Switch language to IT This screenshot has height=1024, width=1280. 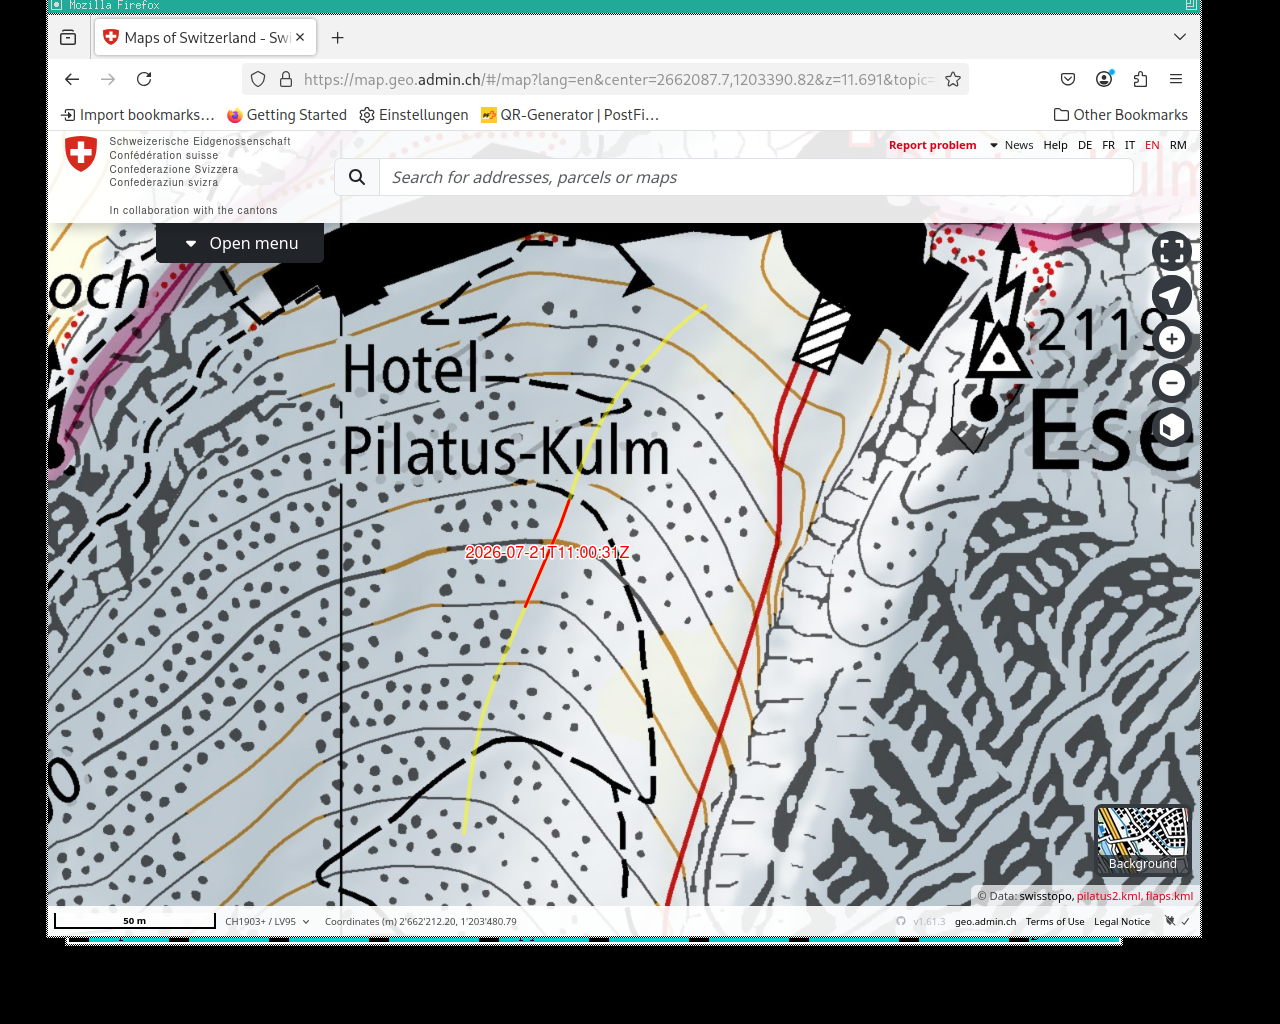point(1130,146)
